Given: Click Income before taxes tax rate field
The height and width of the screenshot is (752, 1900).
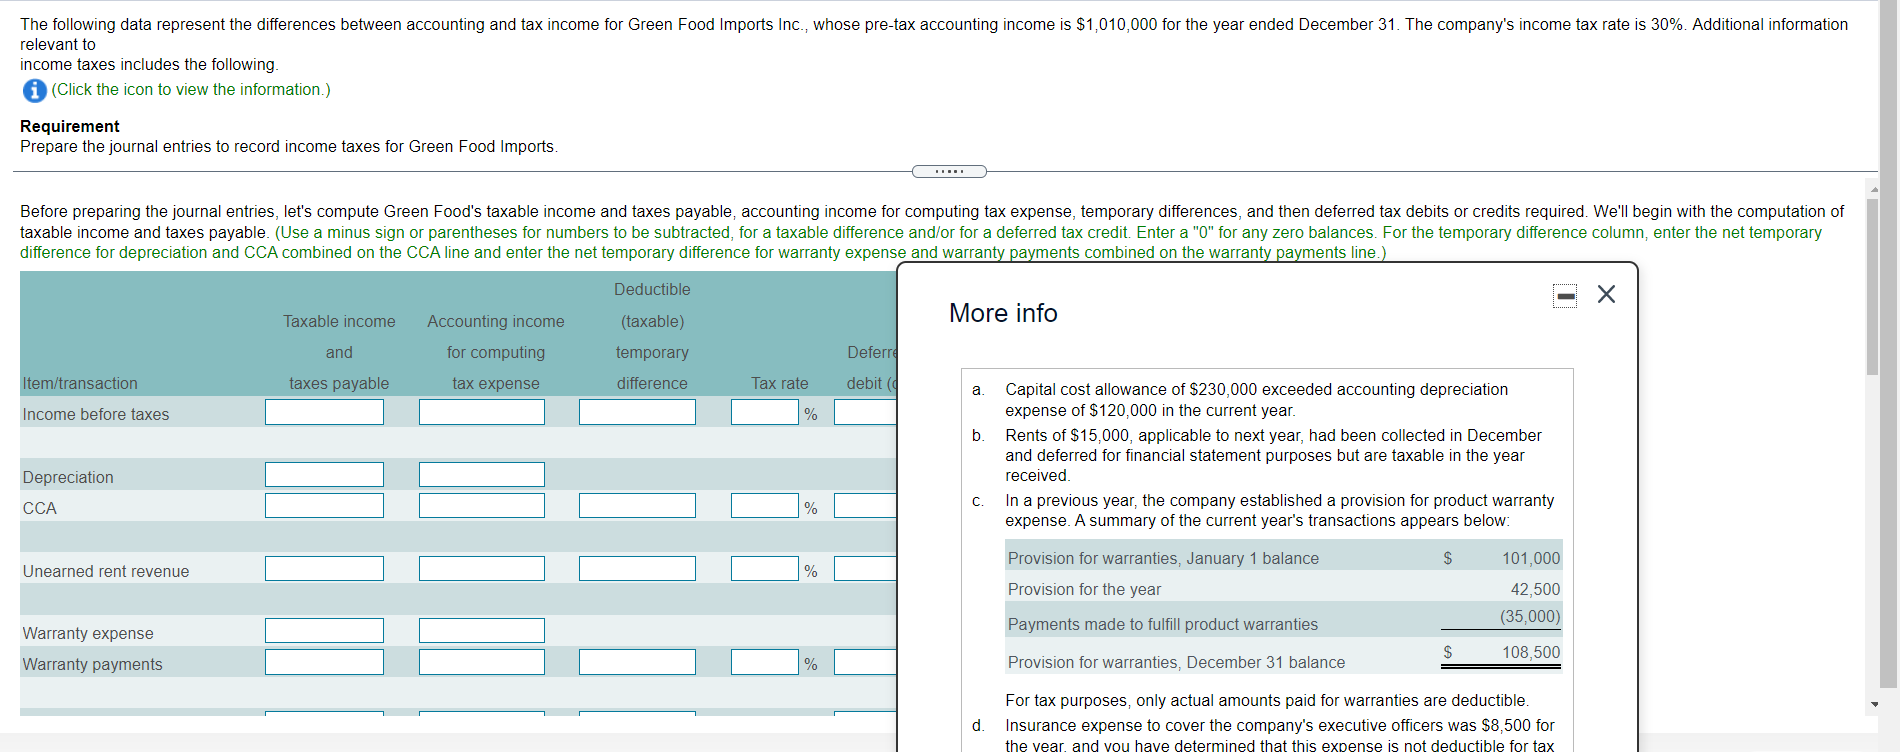Looking at the screenshot, I should pos(765,412).
